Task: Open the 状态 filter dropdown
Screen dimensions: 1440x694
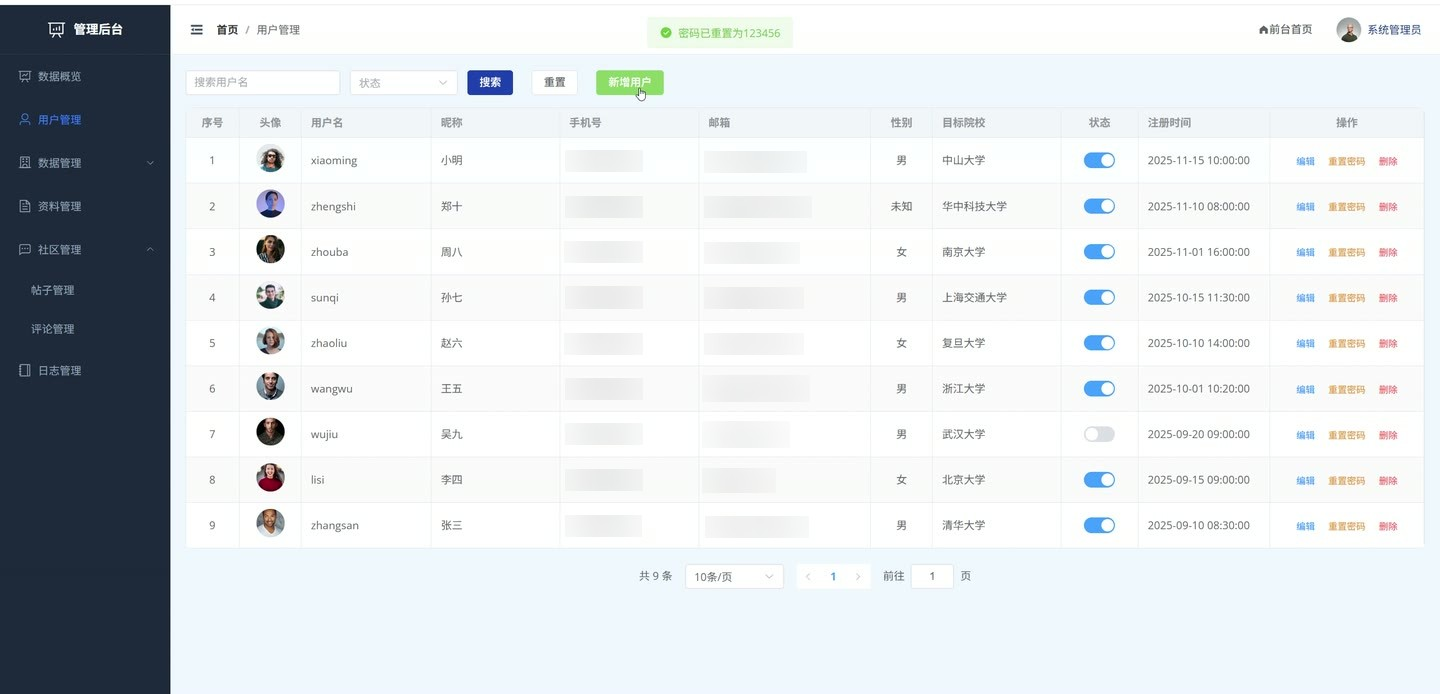Action: (x=404, y=83)
